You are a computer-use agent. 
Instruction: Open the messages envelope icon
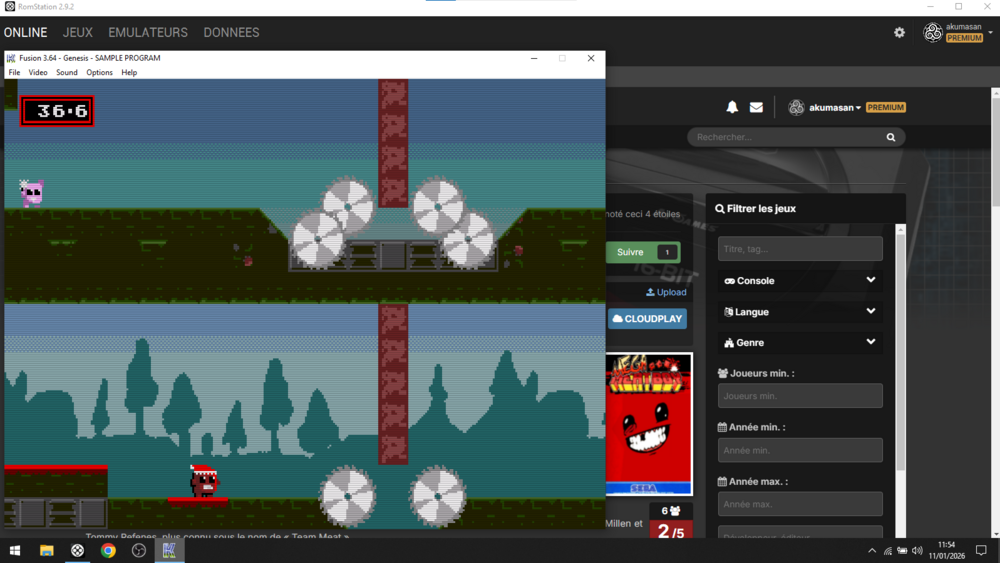(x=756, y=107)
